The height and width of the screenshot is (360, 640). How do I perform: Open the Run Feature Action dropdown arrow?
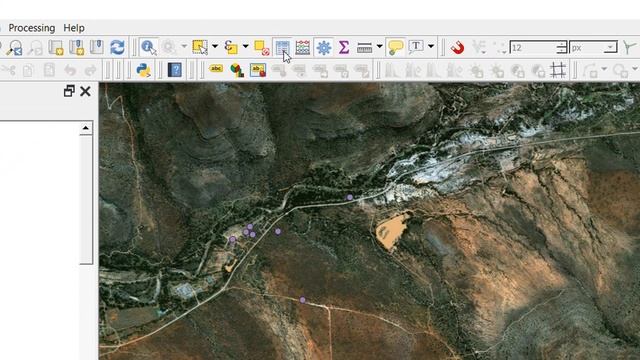pyautogui.click(x=184, y=46)
